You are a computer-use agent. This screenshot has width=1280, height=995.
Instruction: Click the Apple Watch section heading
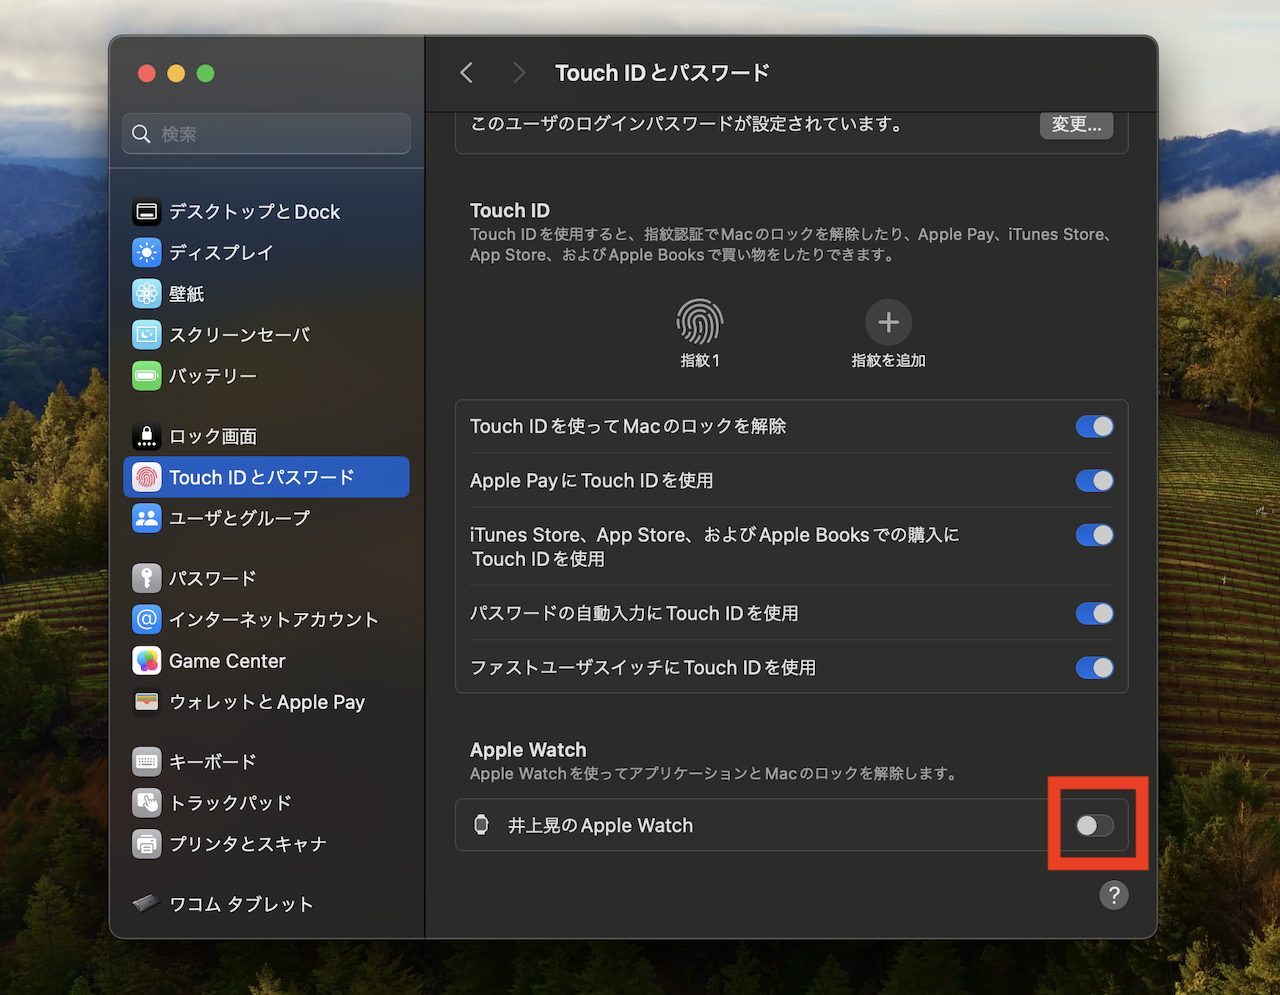(x=528, y=749)
